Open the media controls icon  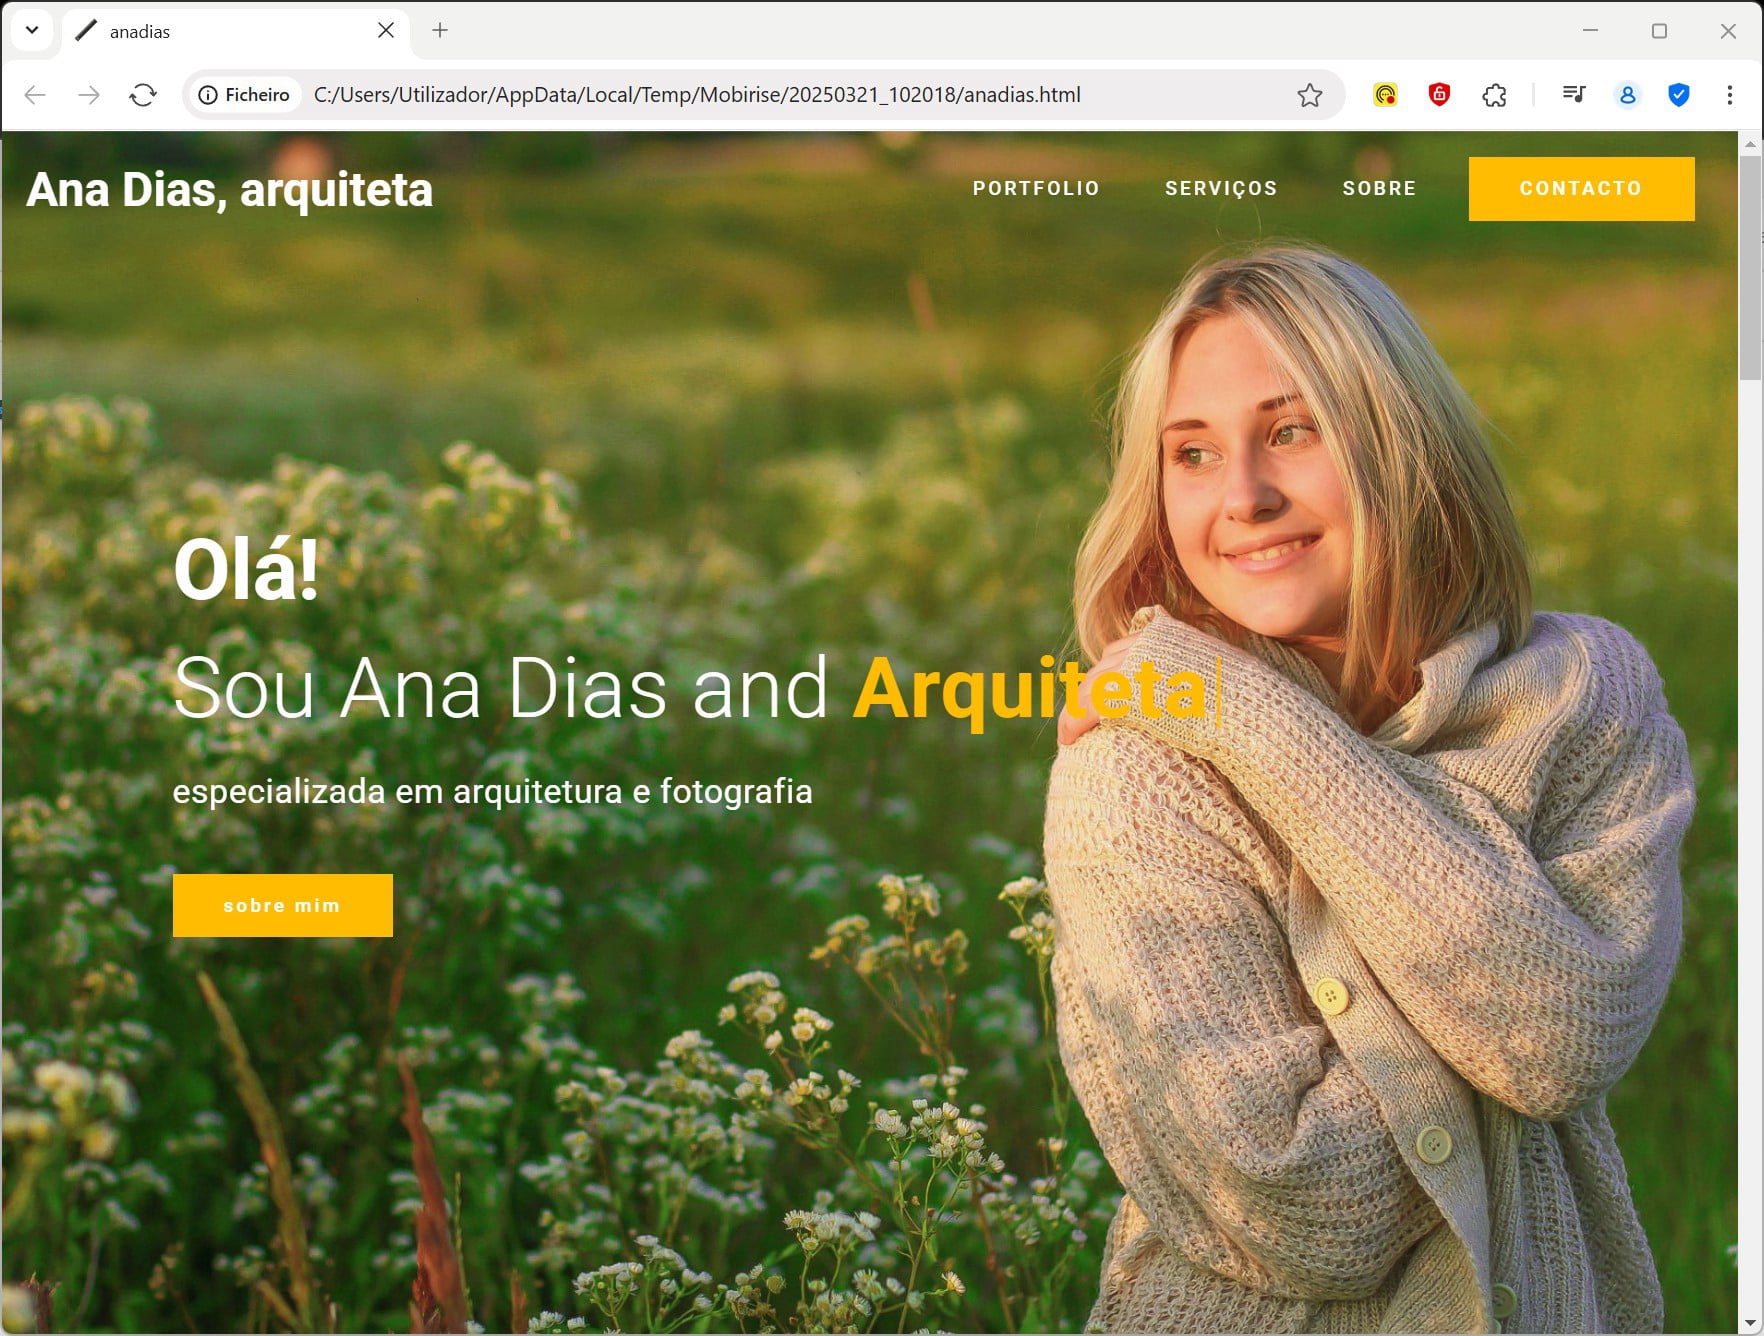(x=1574, y=95)
